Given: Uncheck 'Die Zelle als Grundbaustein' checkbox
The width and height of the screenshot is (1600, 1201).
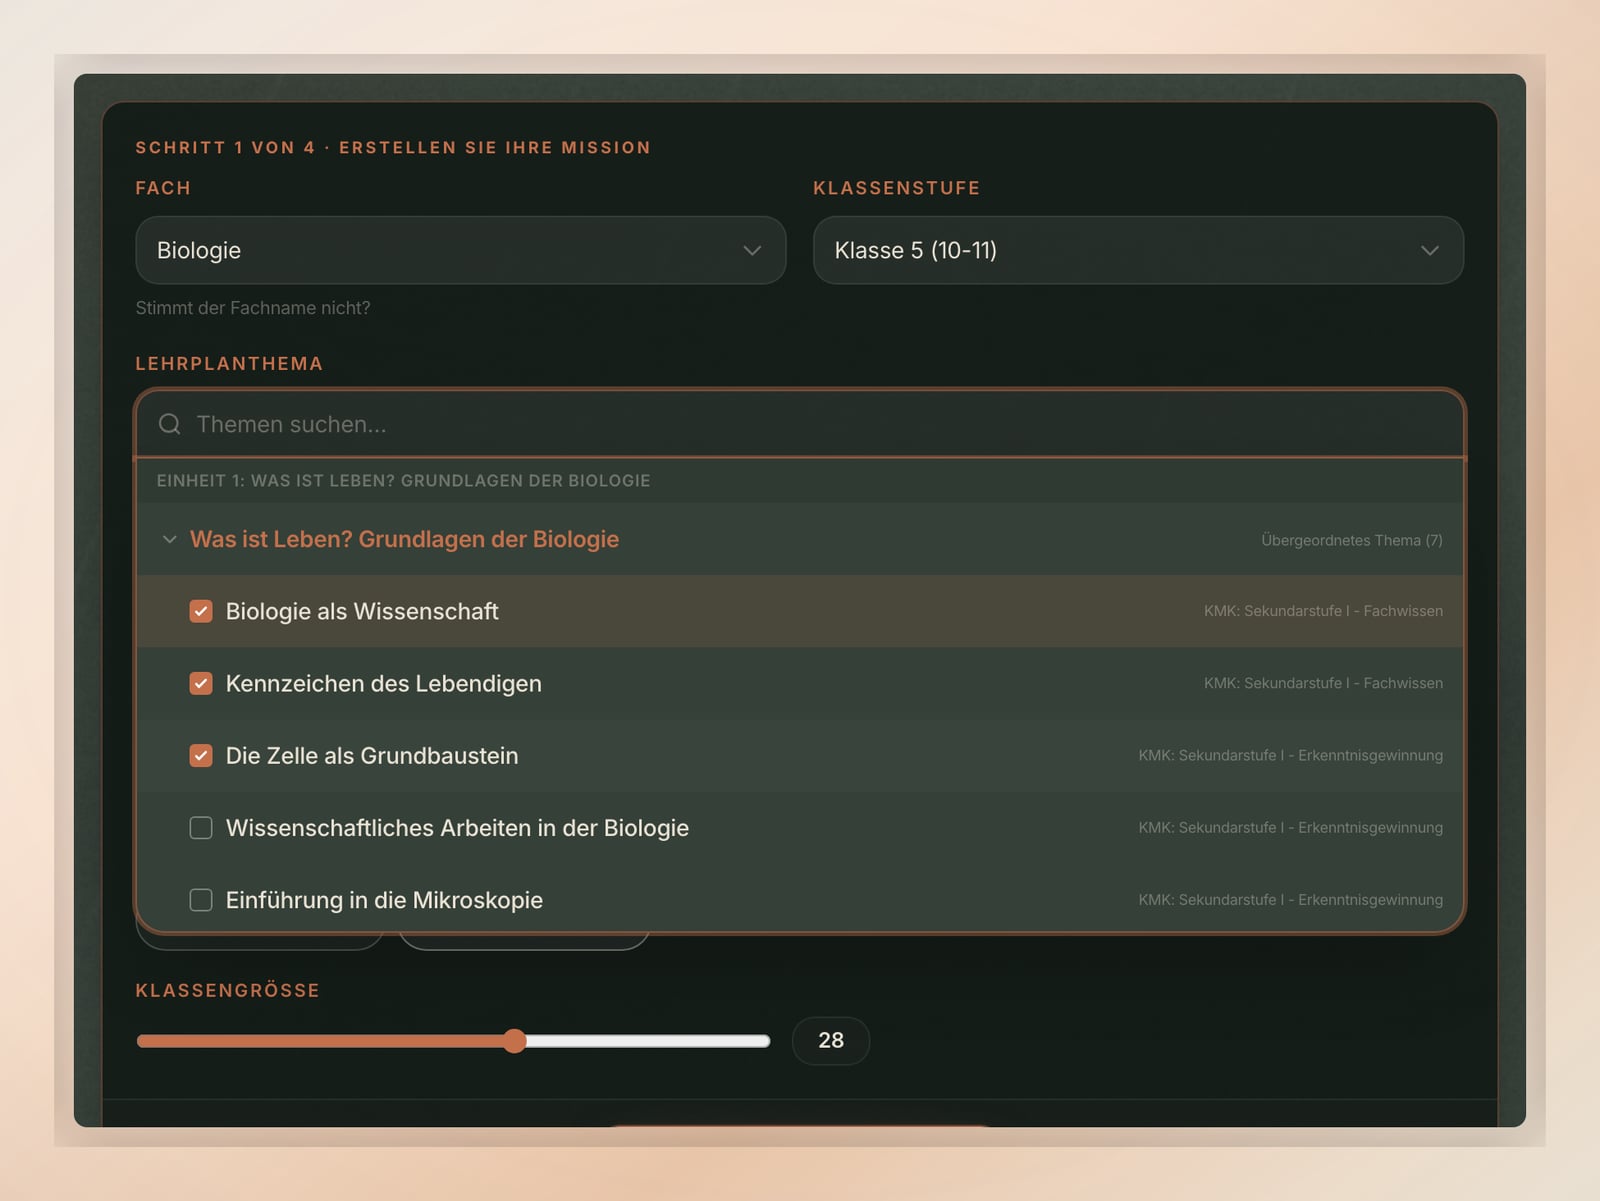Looking at the screenshot, I should point(201,755).
